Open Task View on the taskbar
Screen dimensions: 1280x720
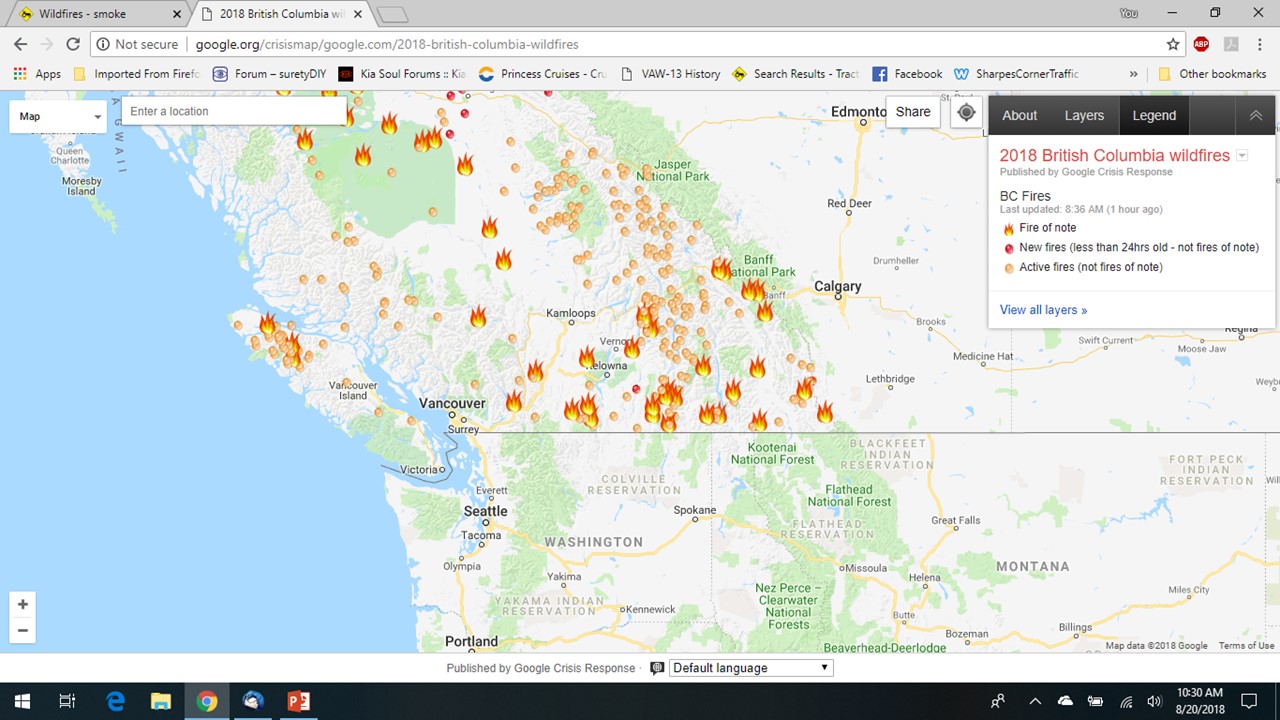[x=67, y=701]
